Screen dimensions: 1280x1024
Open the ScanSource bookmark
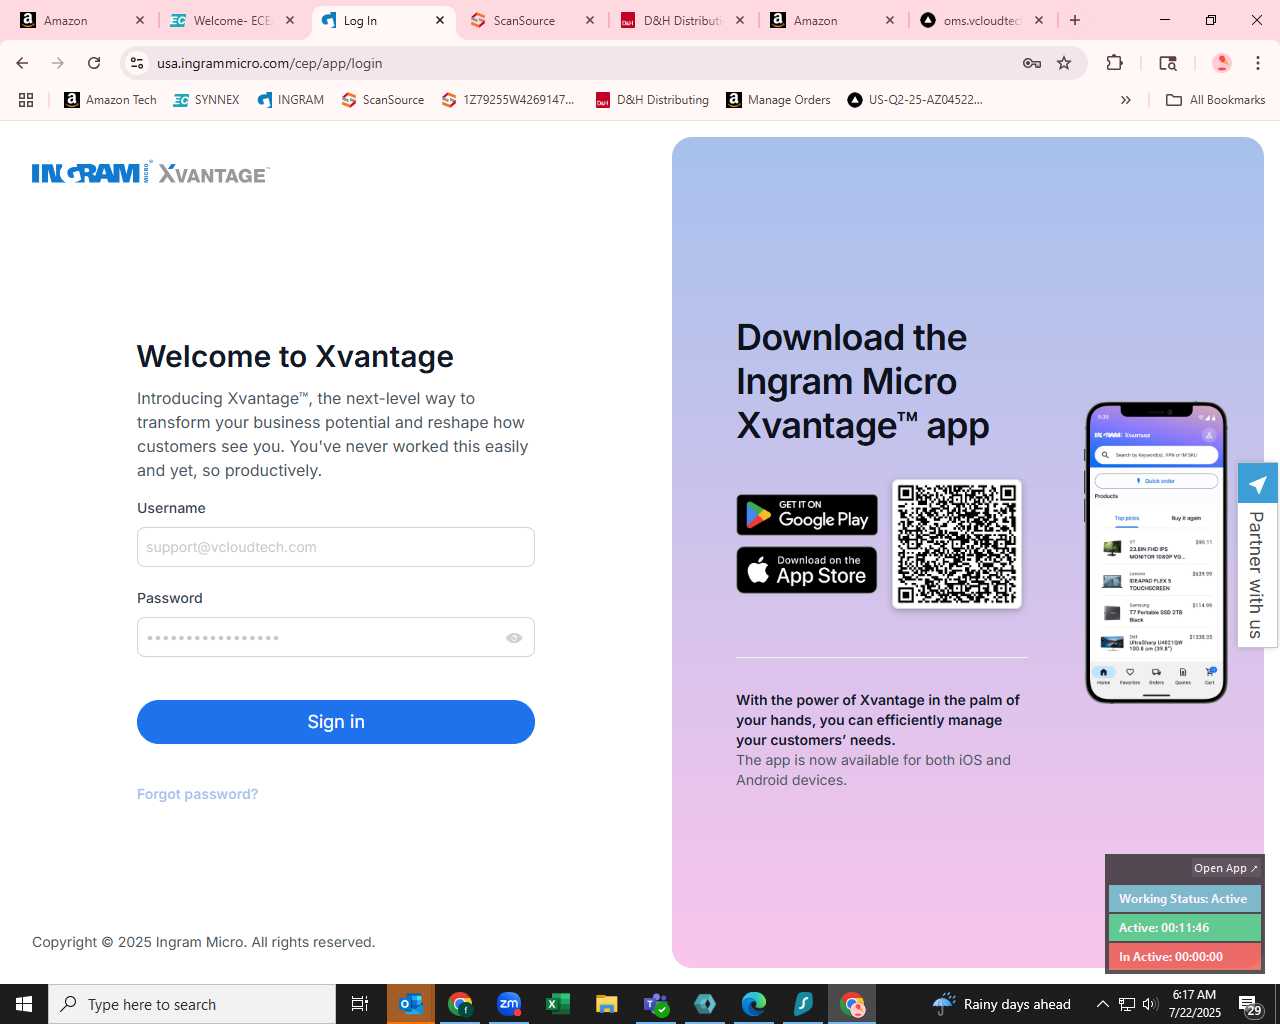(382, 100)
